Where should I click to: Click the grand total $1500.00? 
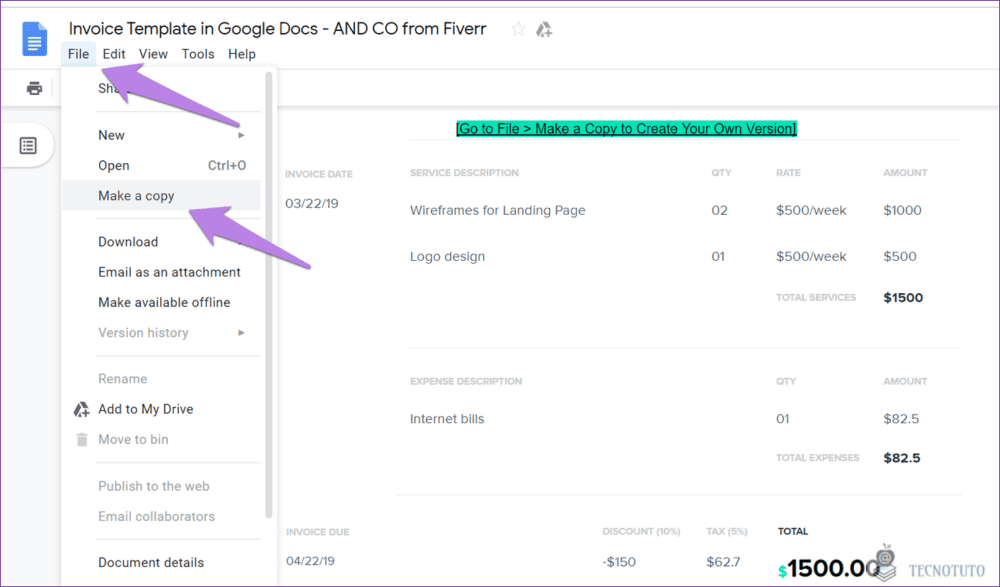pos(829,568)
